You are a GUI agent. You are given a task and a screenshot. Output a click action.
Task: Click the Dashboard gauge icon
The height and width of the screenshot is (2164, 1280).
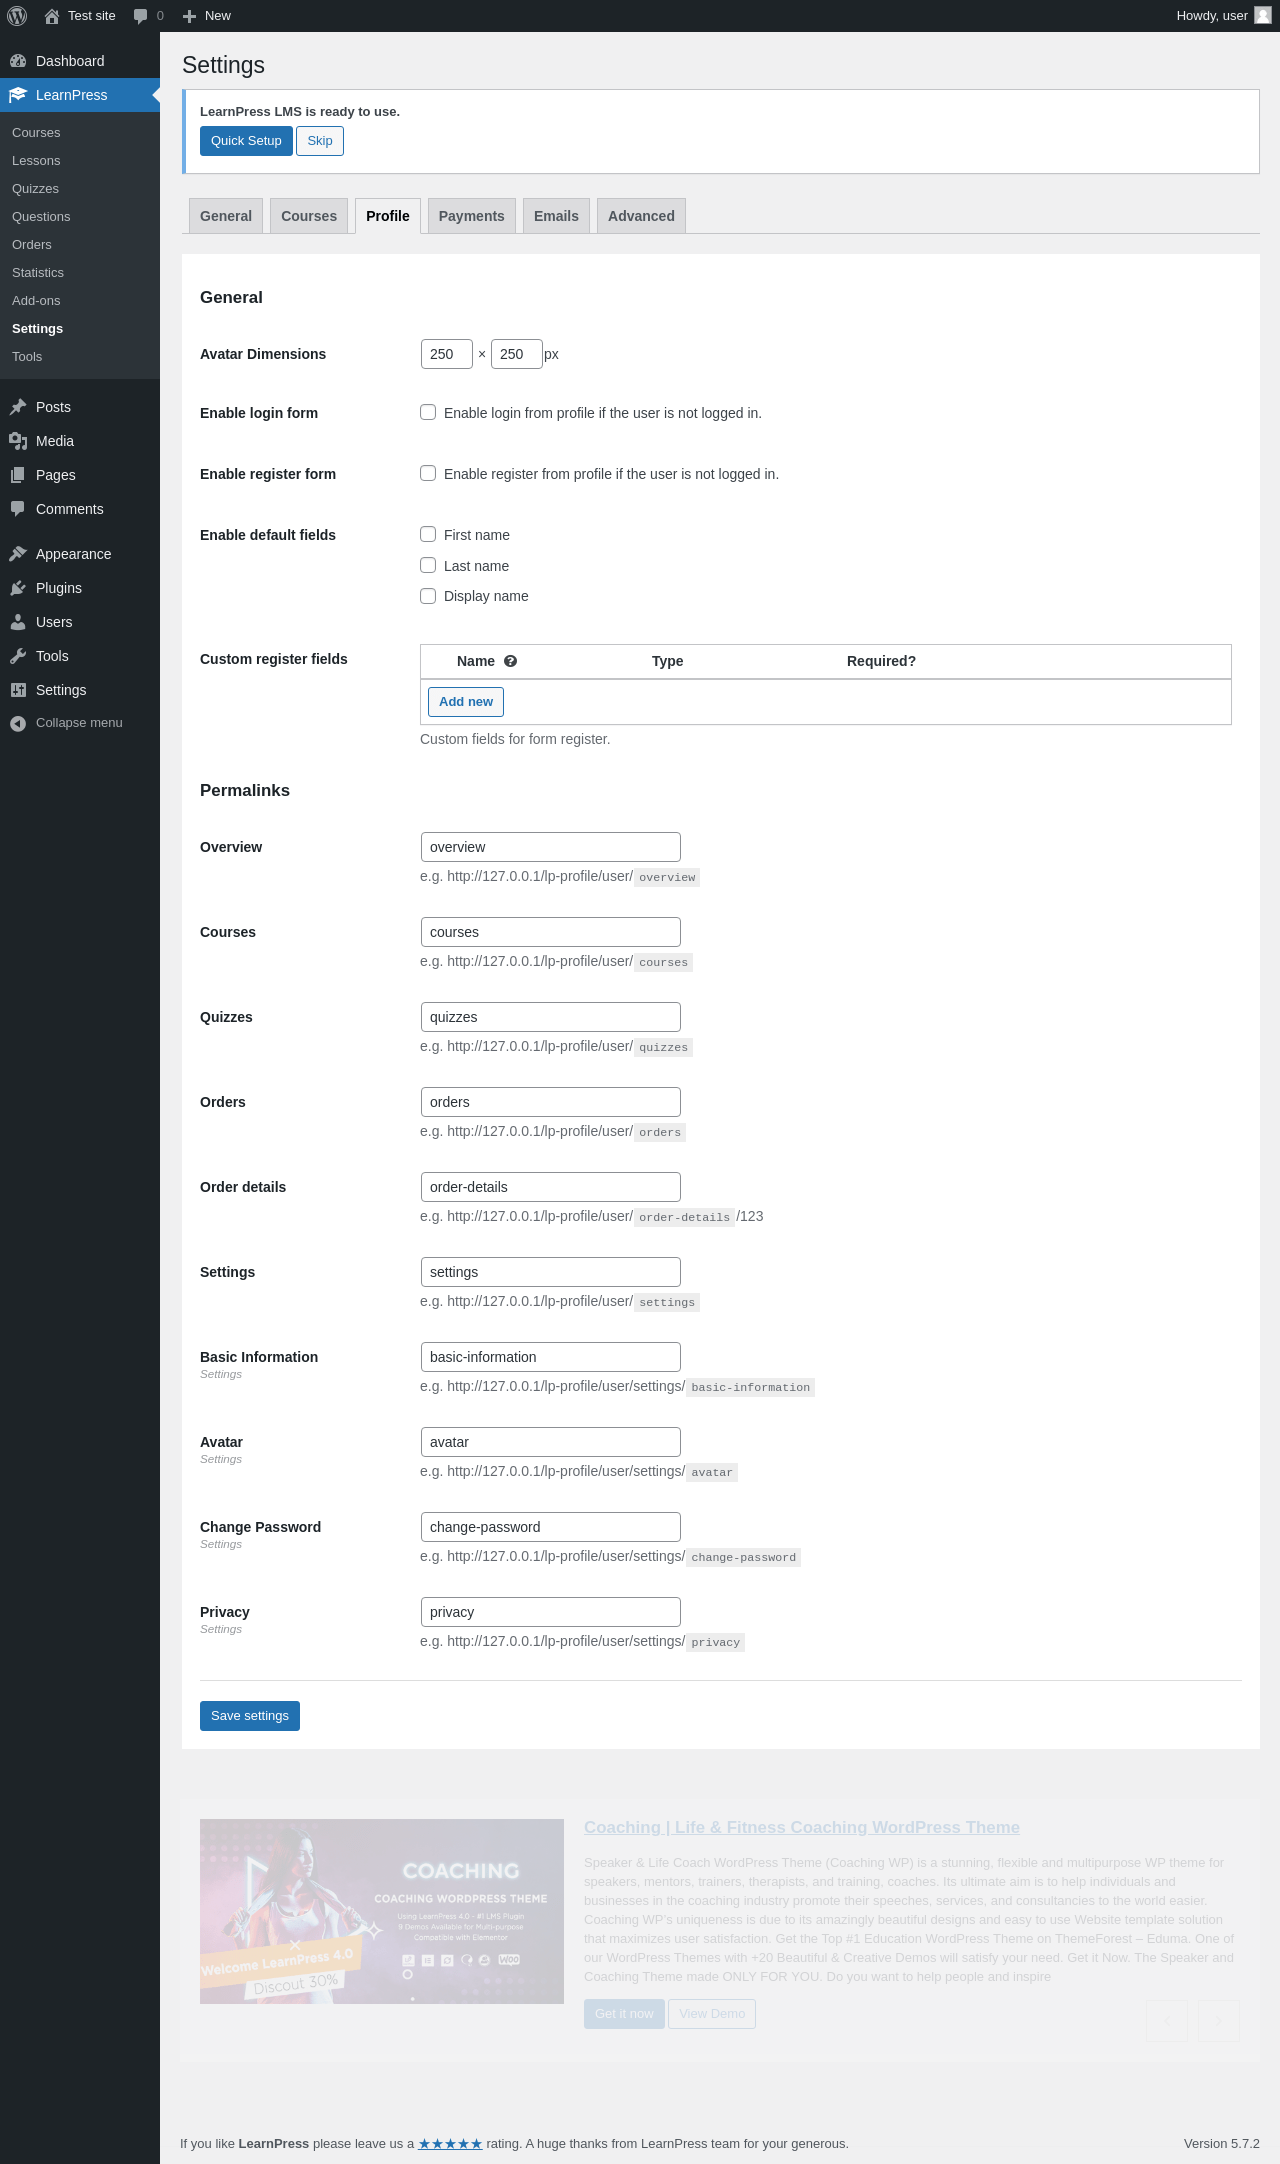coord(18,61)
